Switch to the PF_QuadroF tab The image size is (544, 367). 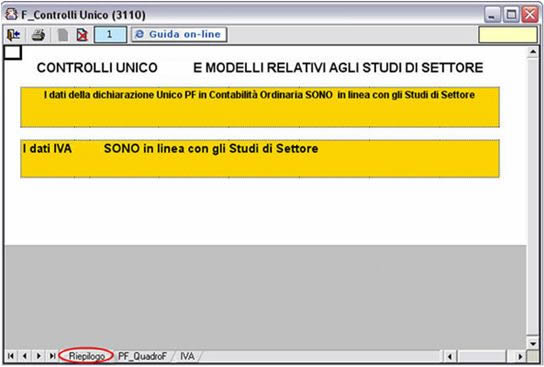(x=142, y=356)
